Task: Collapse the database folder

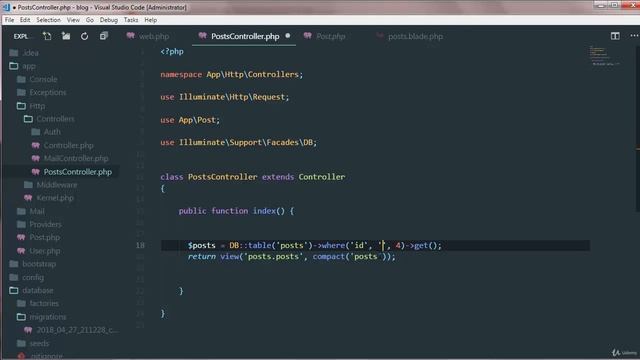Action: click(x=38, y=290)
